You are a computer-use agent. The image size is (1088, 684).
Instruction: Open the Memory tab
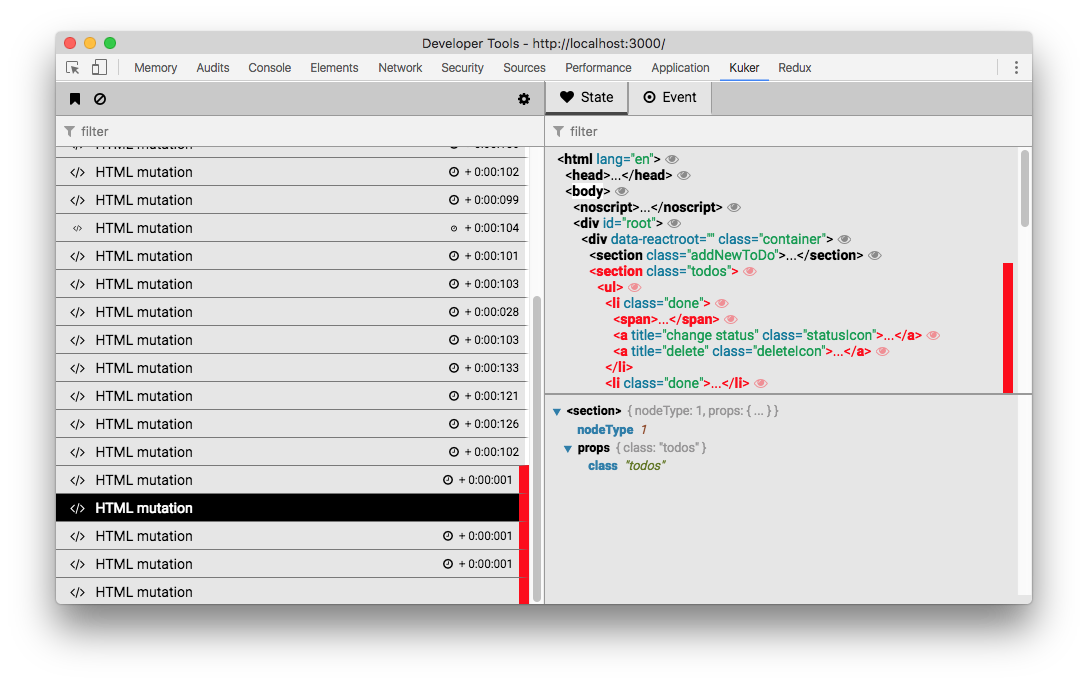(155, 67)
